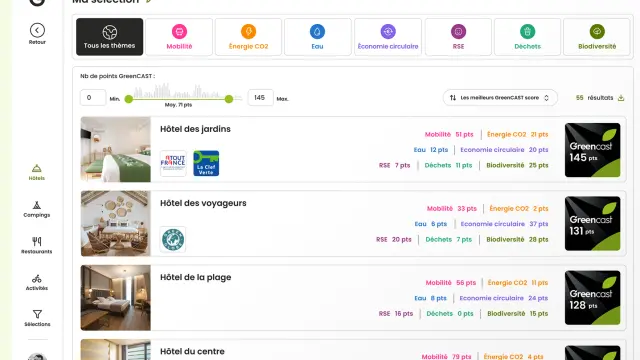Open the Hôtels section in sidebar
This screenshot has width=640, height=360.
tap(37, 172)
